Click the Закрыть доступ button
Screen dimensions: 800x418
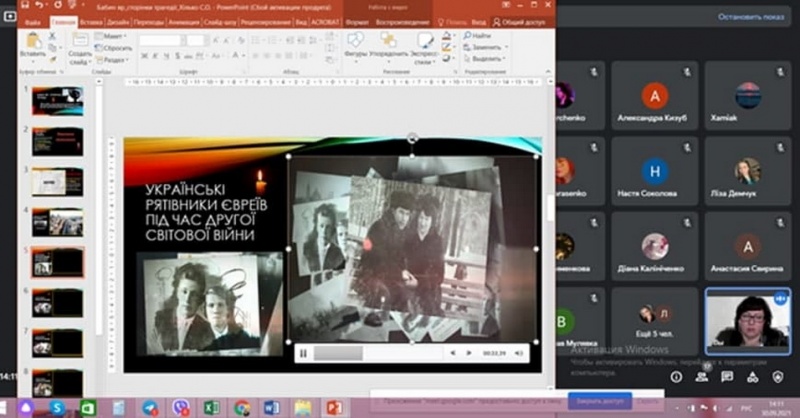click(599, 399)
